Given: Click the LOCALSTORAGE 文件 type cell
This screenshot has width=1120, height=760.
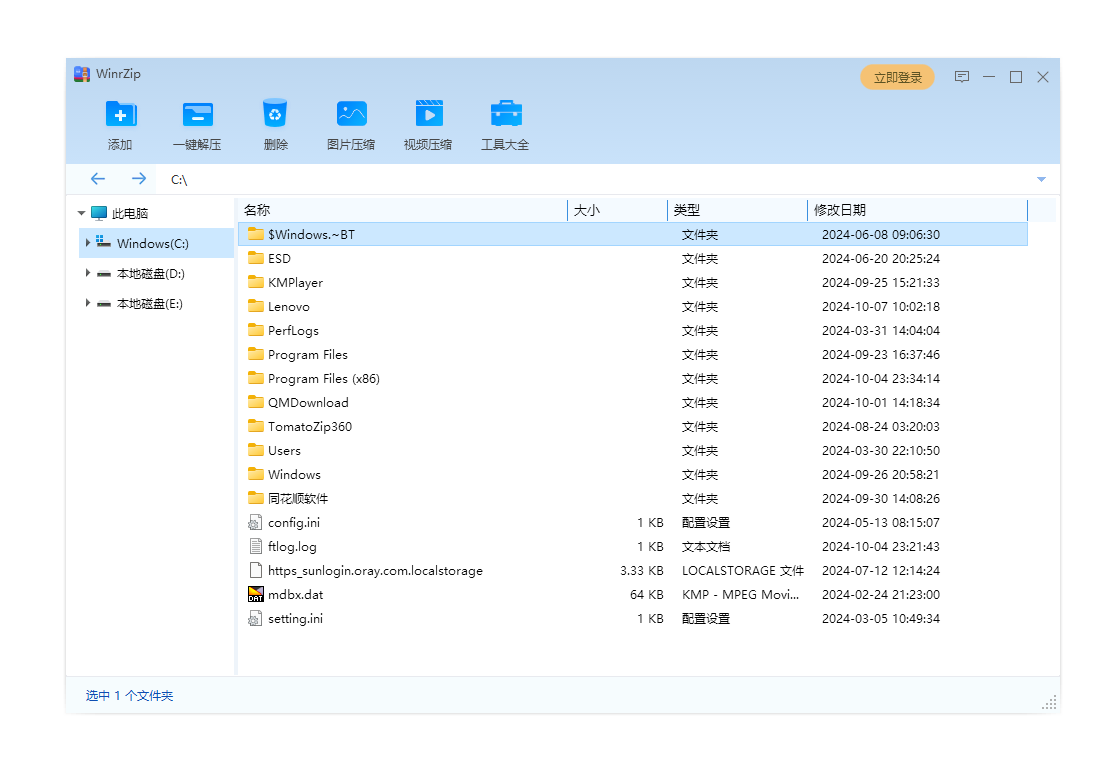Looking at the screenshot, I should (743, 571).
